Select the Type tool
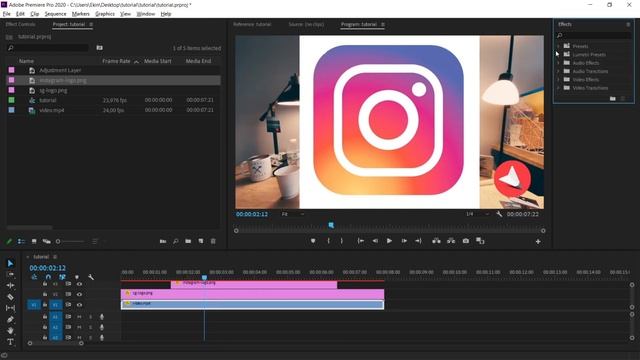640x360 pixels. (10, 342)
